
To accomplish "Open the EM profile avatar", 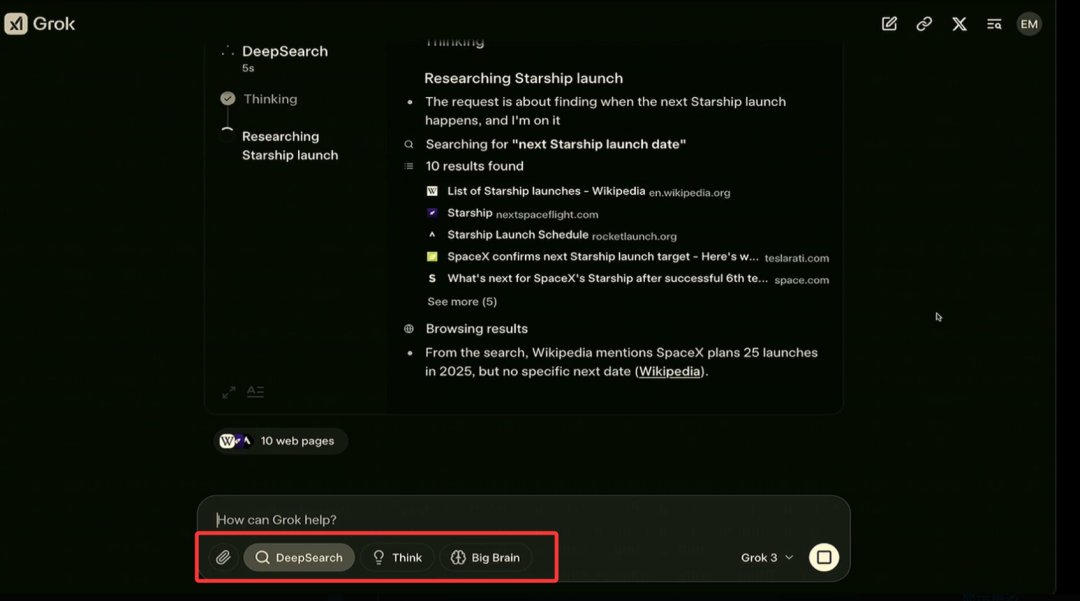I will point(1029,24).
